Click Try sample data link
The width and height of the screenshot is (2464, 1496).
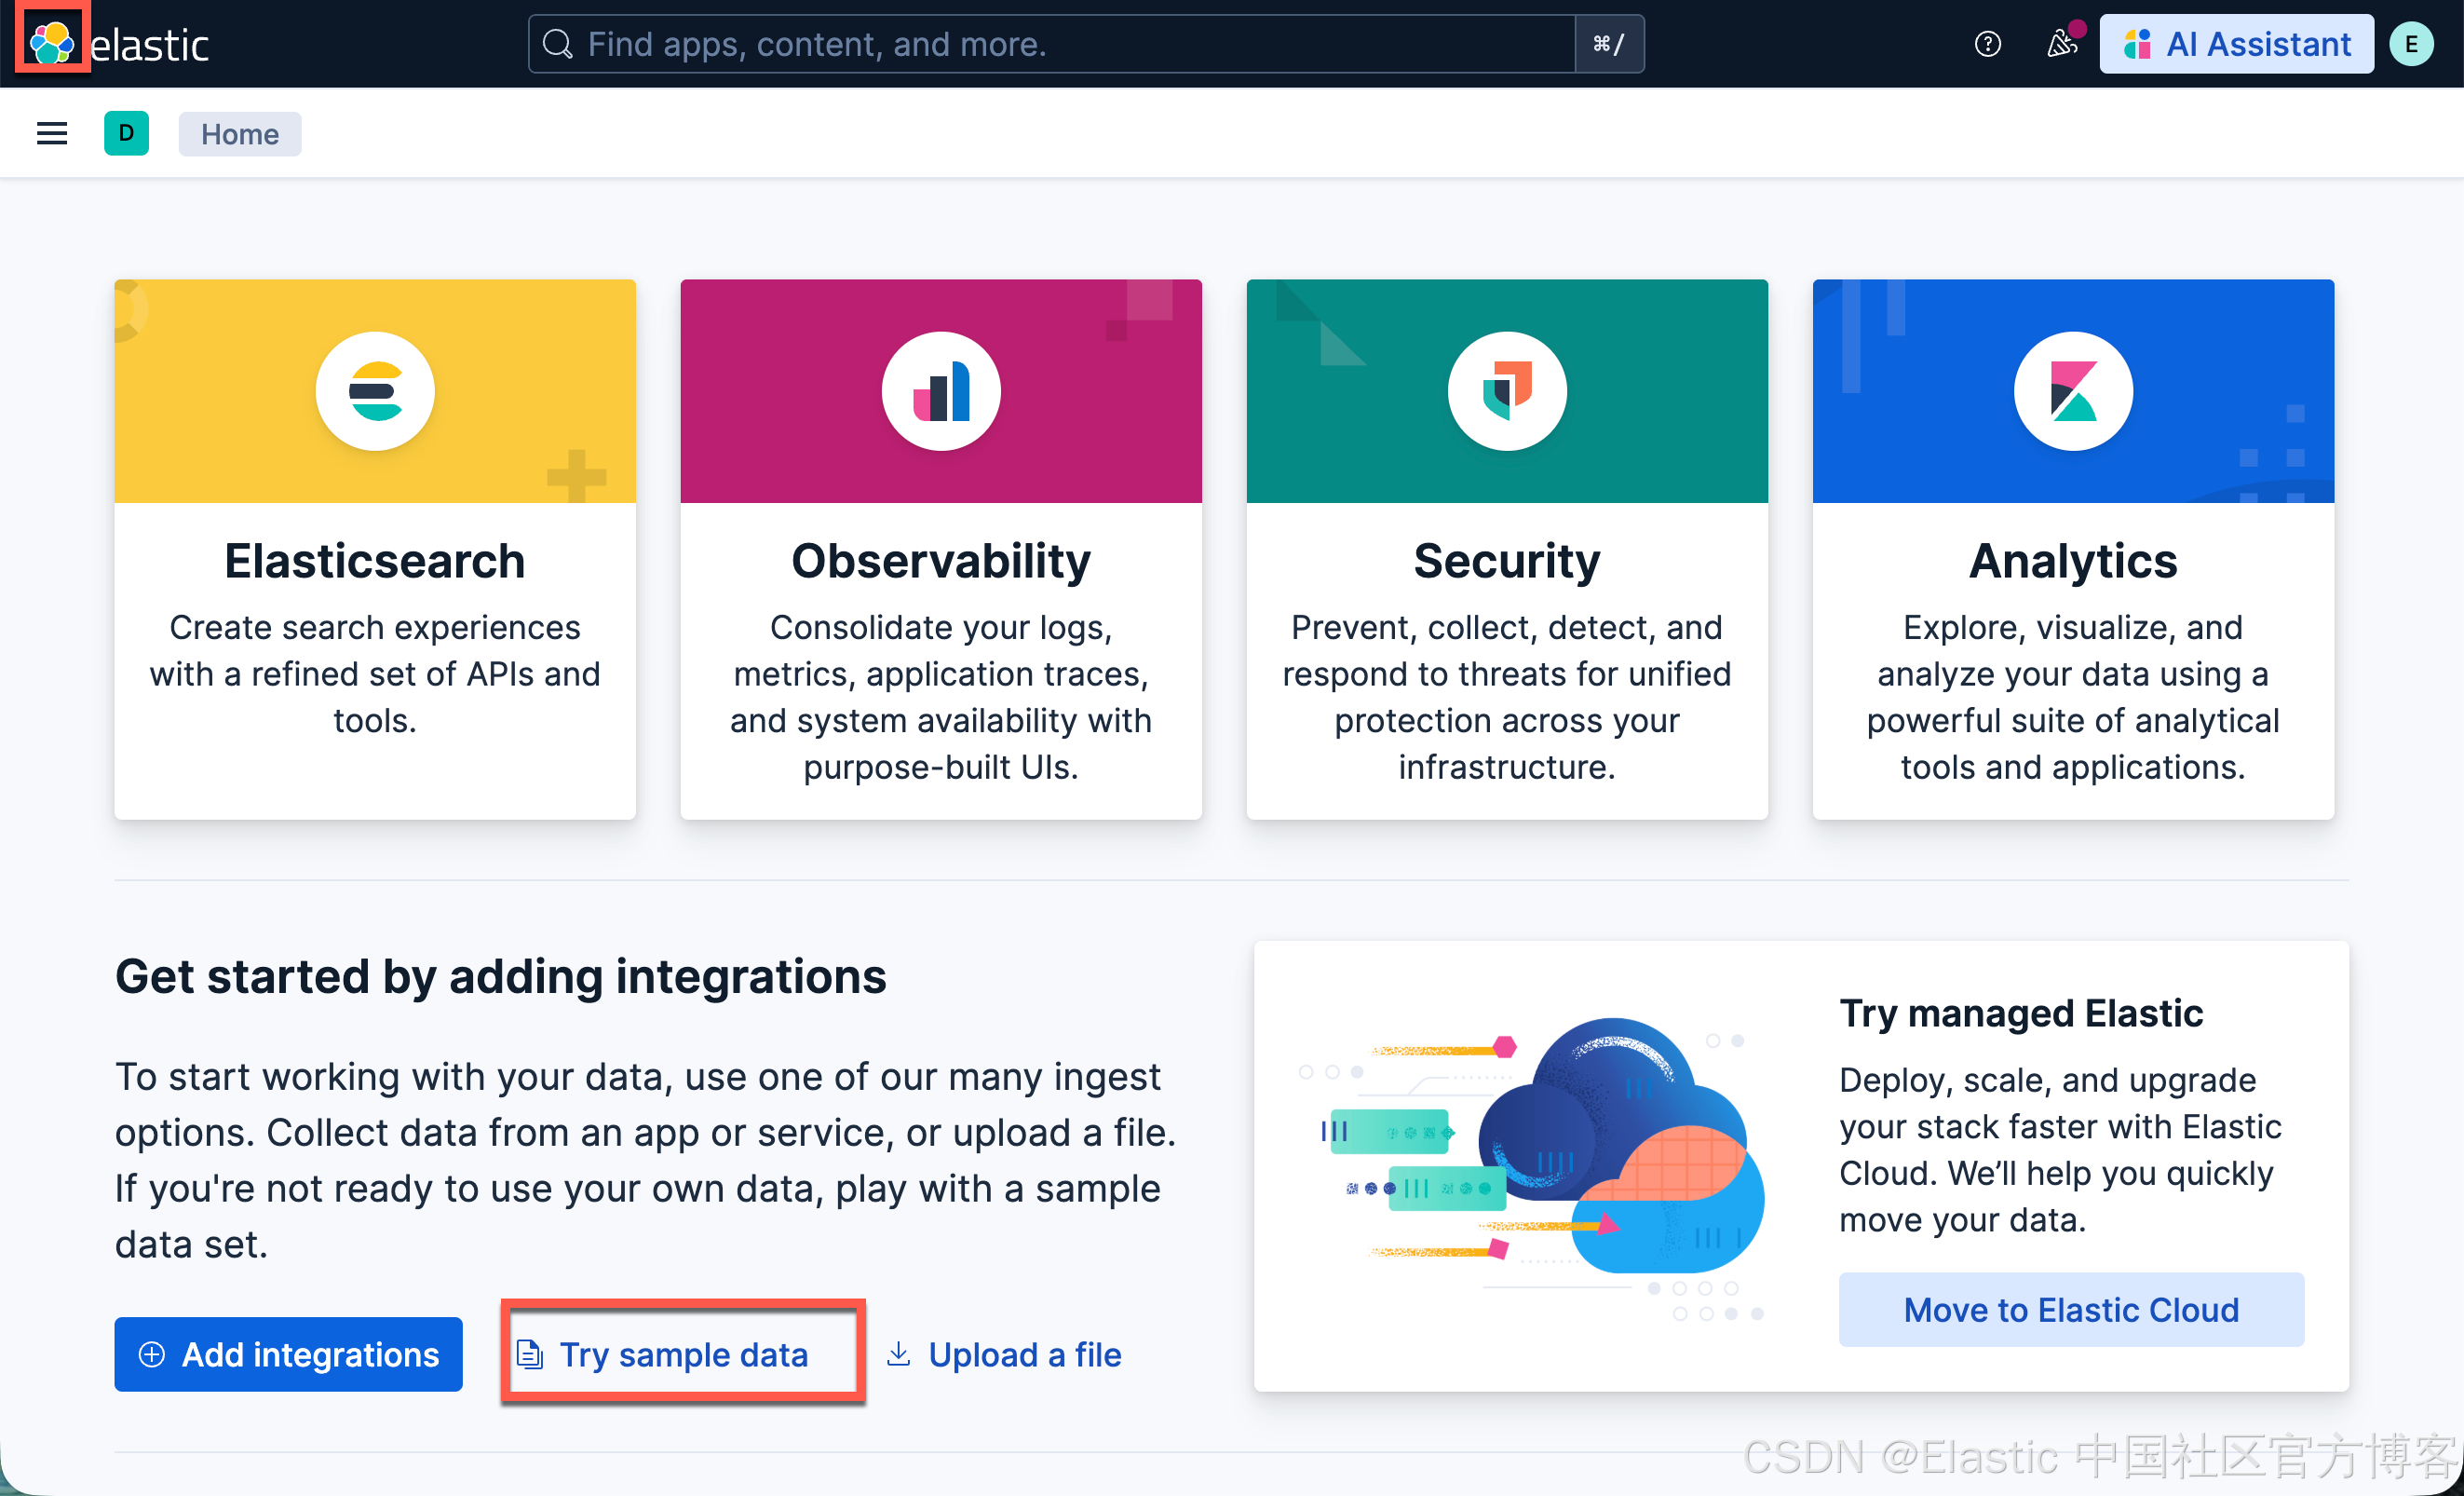click(x=682, y=1354)
